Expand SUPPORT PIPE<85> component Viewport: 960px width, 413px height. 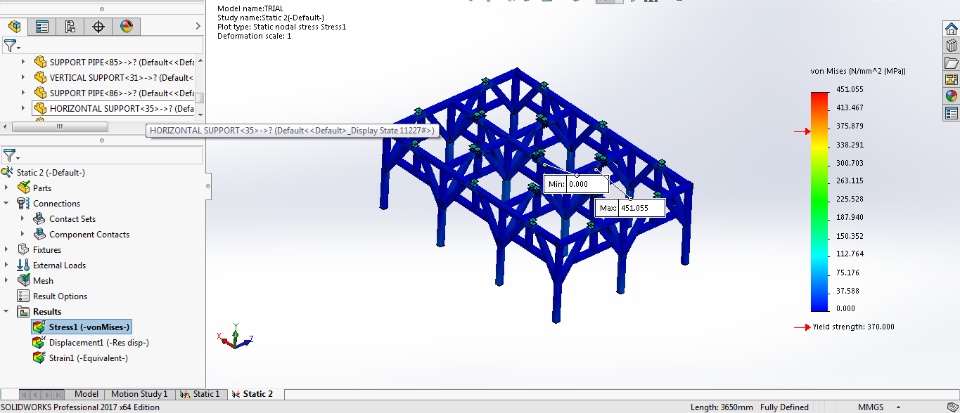point(23,62)
